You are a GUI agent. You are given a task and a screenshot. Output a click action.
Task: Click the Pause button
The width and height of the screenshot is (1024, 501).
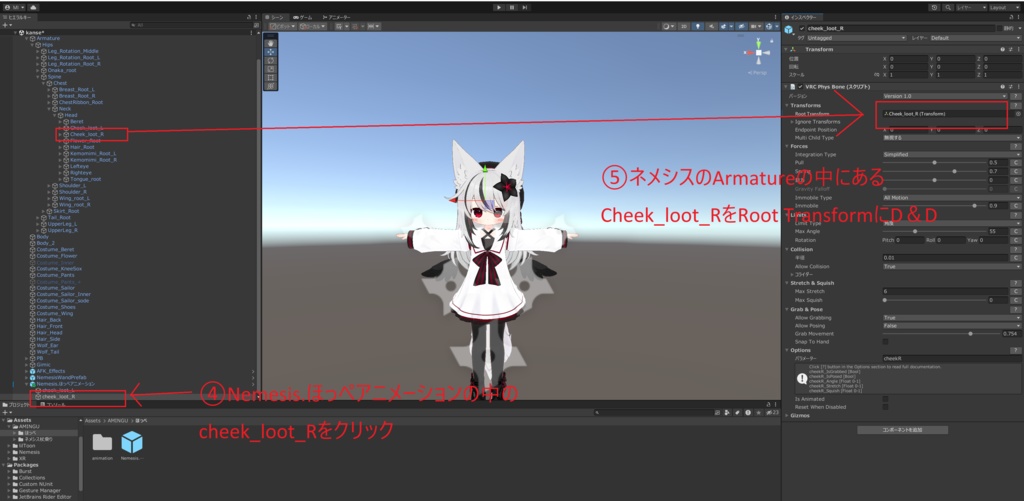point(512,7)
